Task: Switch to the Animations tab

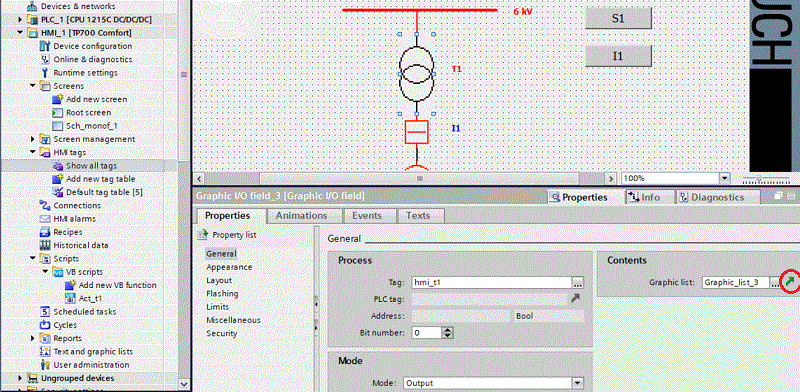Action: click(302, 215)
